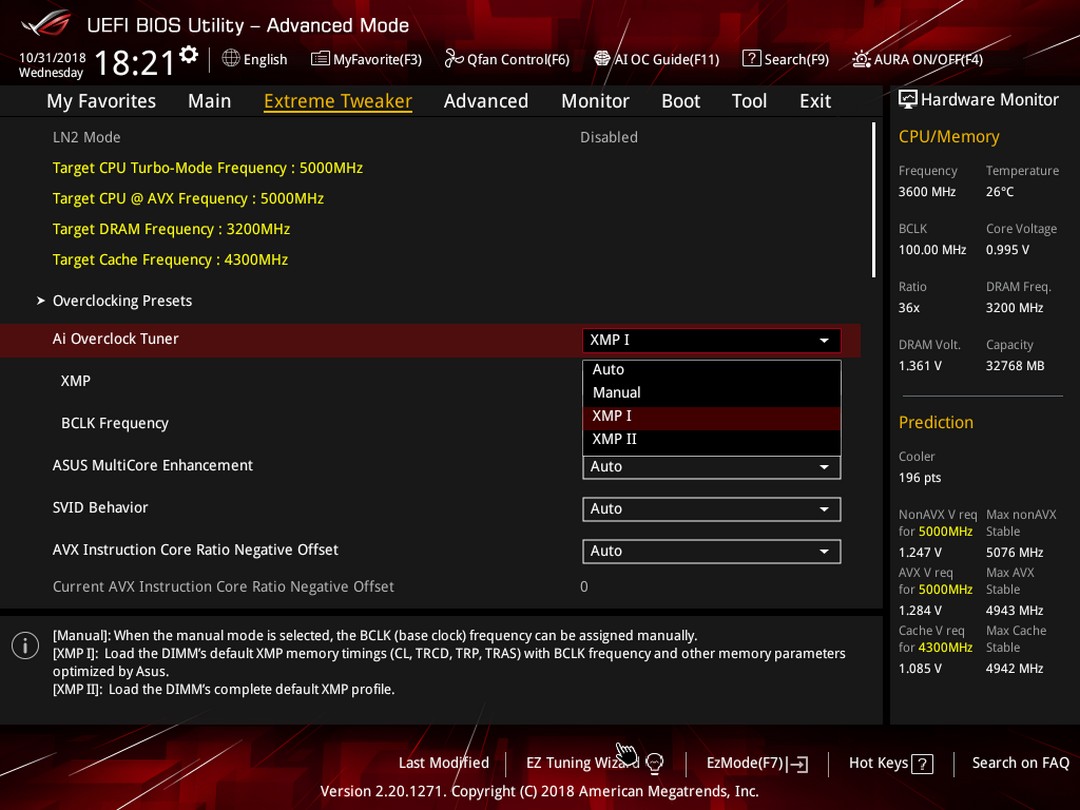Open MyFavorite(F3) shortcut
This screenshot has width=1080, height=810.
pyautogui.click(x=366, y=59)
